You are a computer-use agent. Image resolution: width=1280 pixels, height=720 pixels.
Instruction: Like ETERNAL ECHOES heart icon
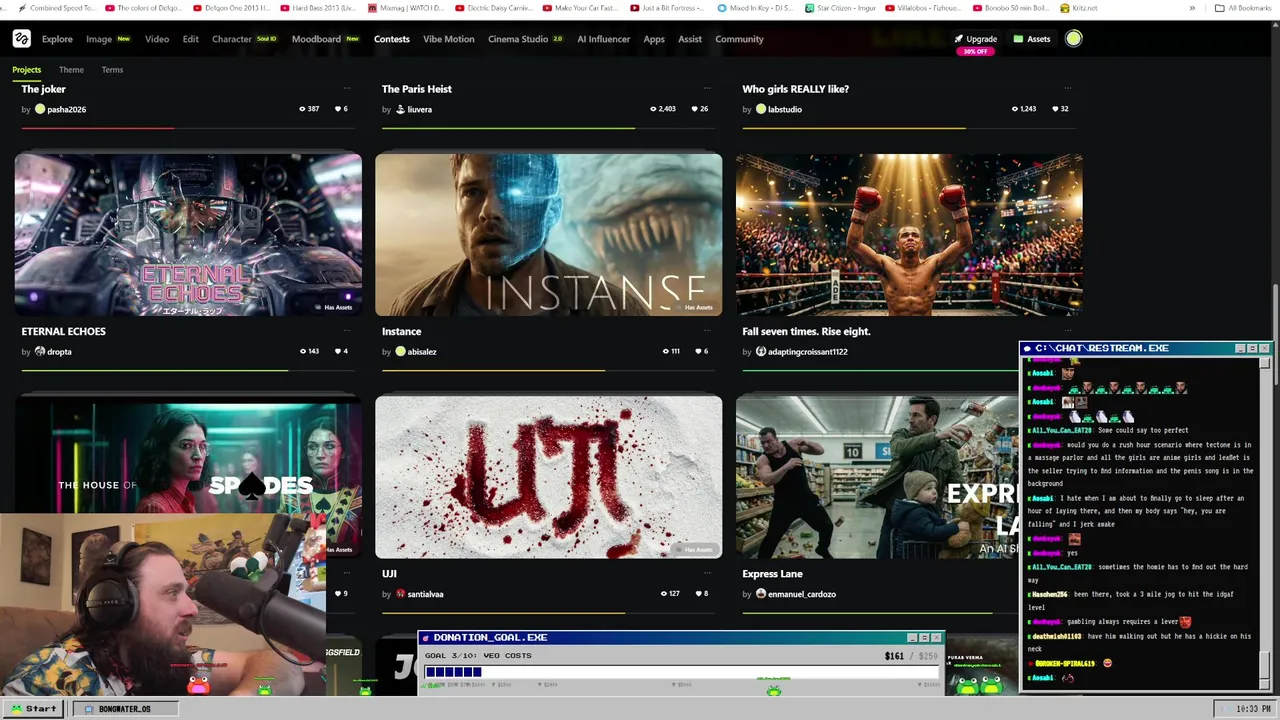click(338, 352)
